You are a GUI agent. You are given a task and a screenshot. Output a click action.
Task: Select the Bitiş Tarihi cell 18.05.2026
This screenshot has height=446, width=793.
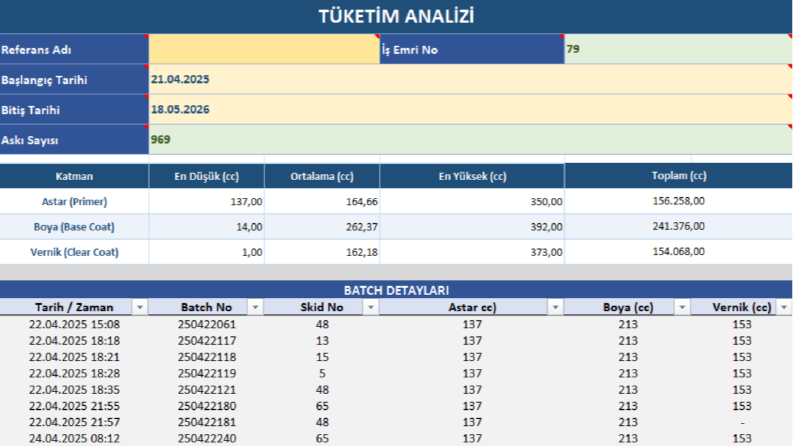(470, 110)
